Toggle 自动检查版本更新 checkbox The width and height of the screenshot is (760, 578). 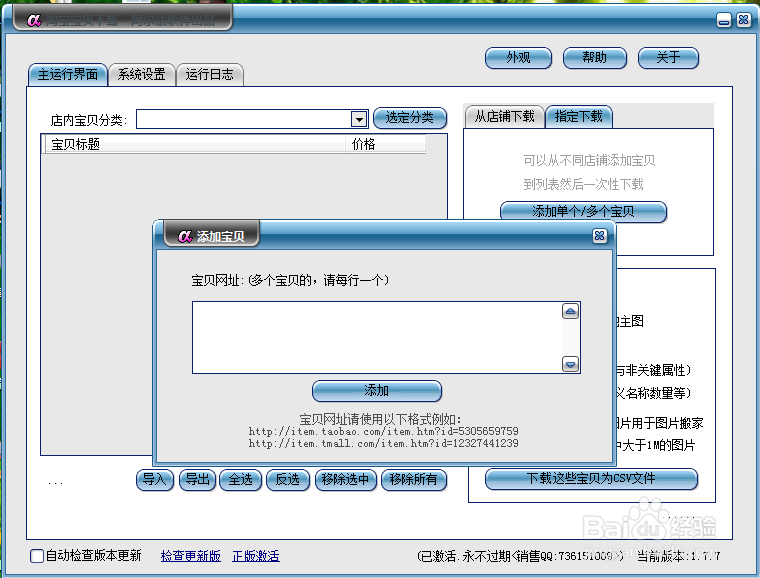point(37,556)
